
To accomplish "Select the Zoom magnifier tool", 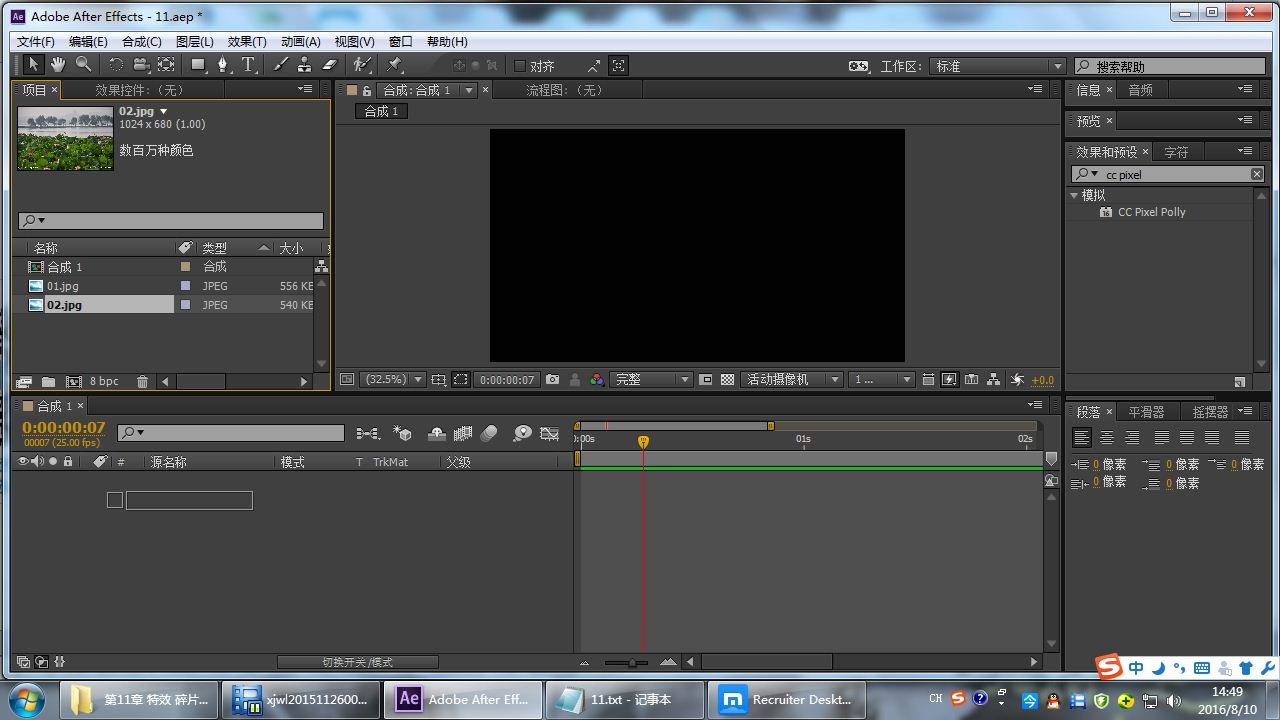I will click(x=84, y=65).
